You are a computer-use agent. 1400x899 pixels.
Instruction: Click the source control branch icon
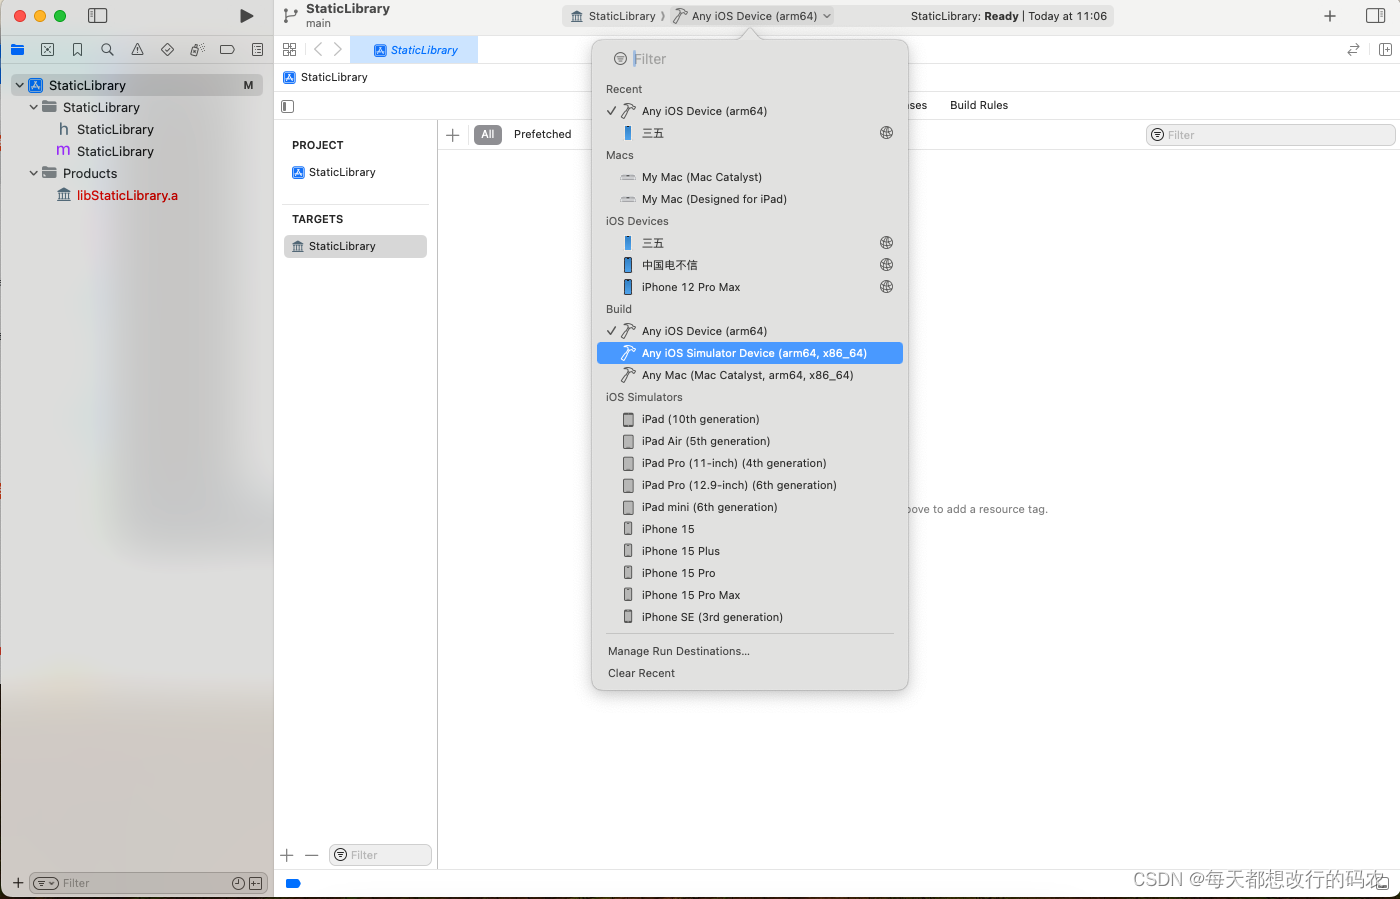coord(290,16)
